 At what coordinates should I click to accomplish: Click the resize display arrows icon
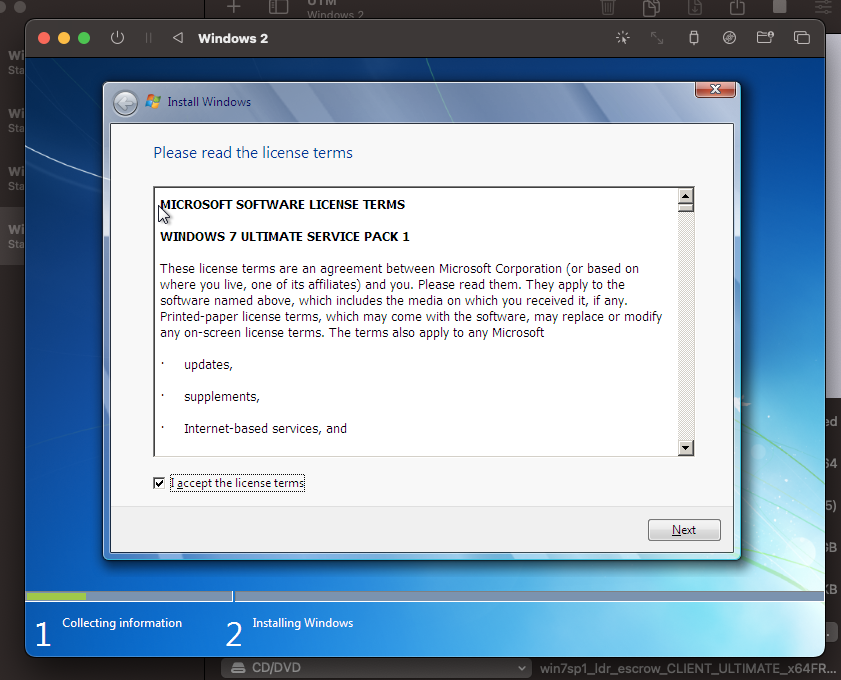pyautogui.click(x=657, y=38)
